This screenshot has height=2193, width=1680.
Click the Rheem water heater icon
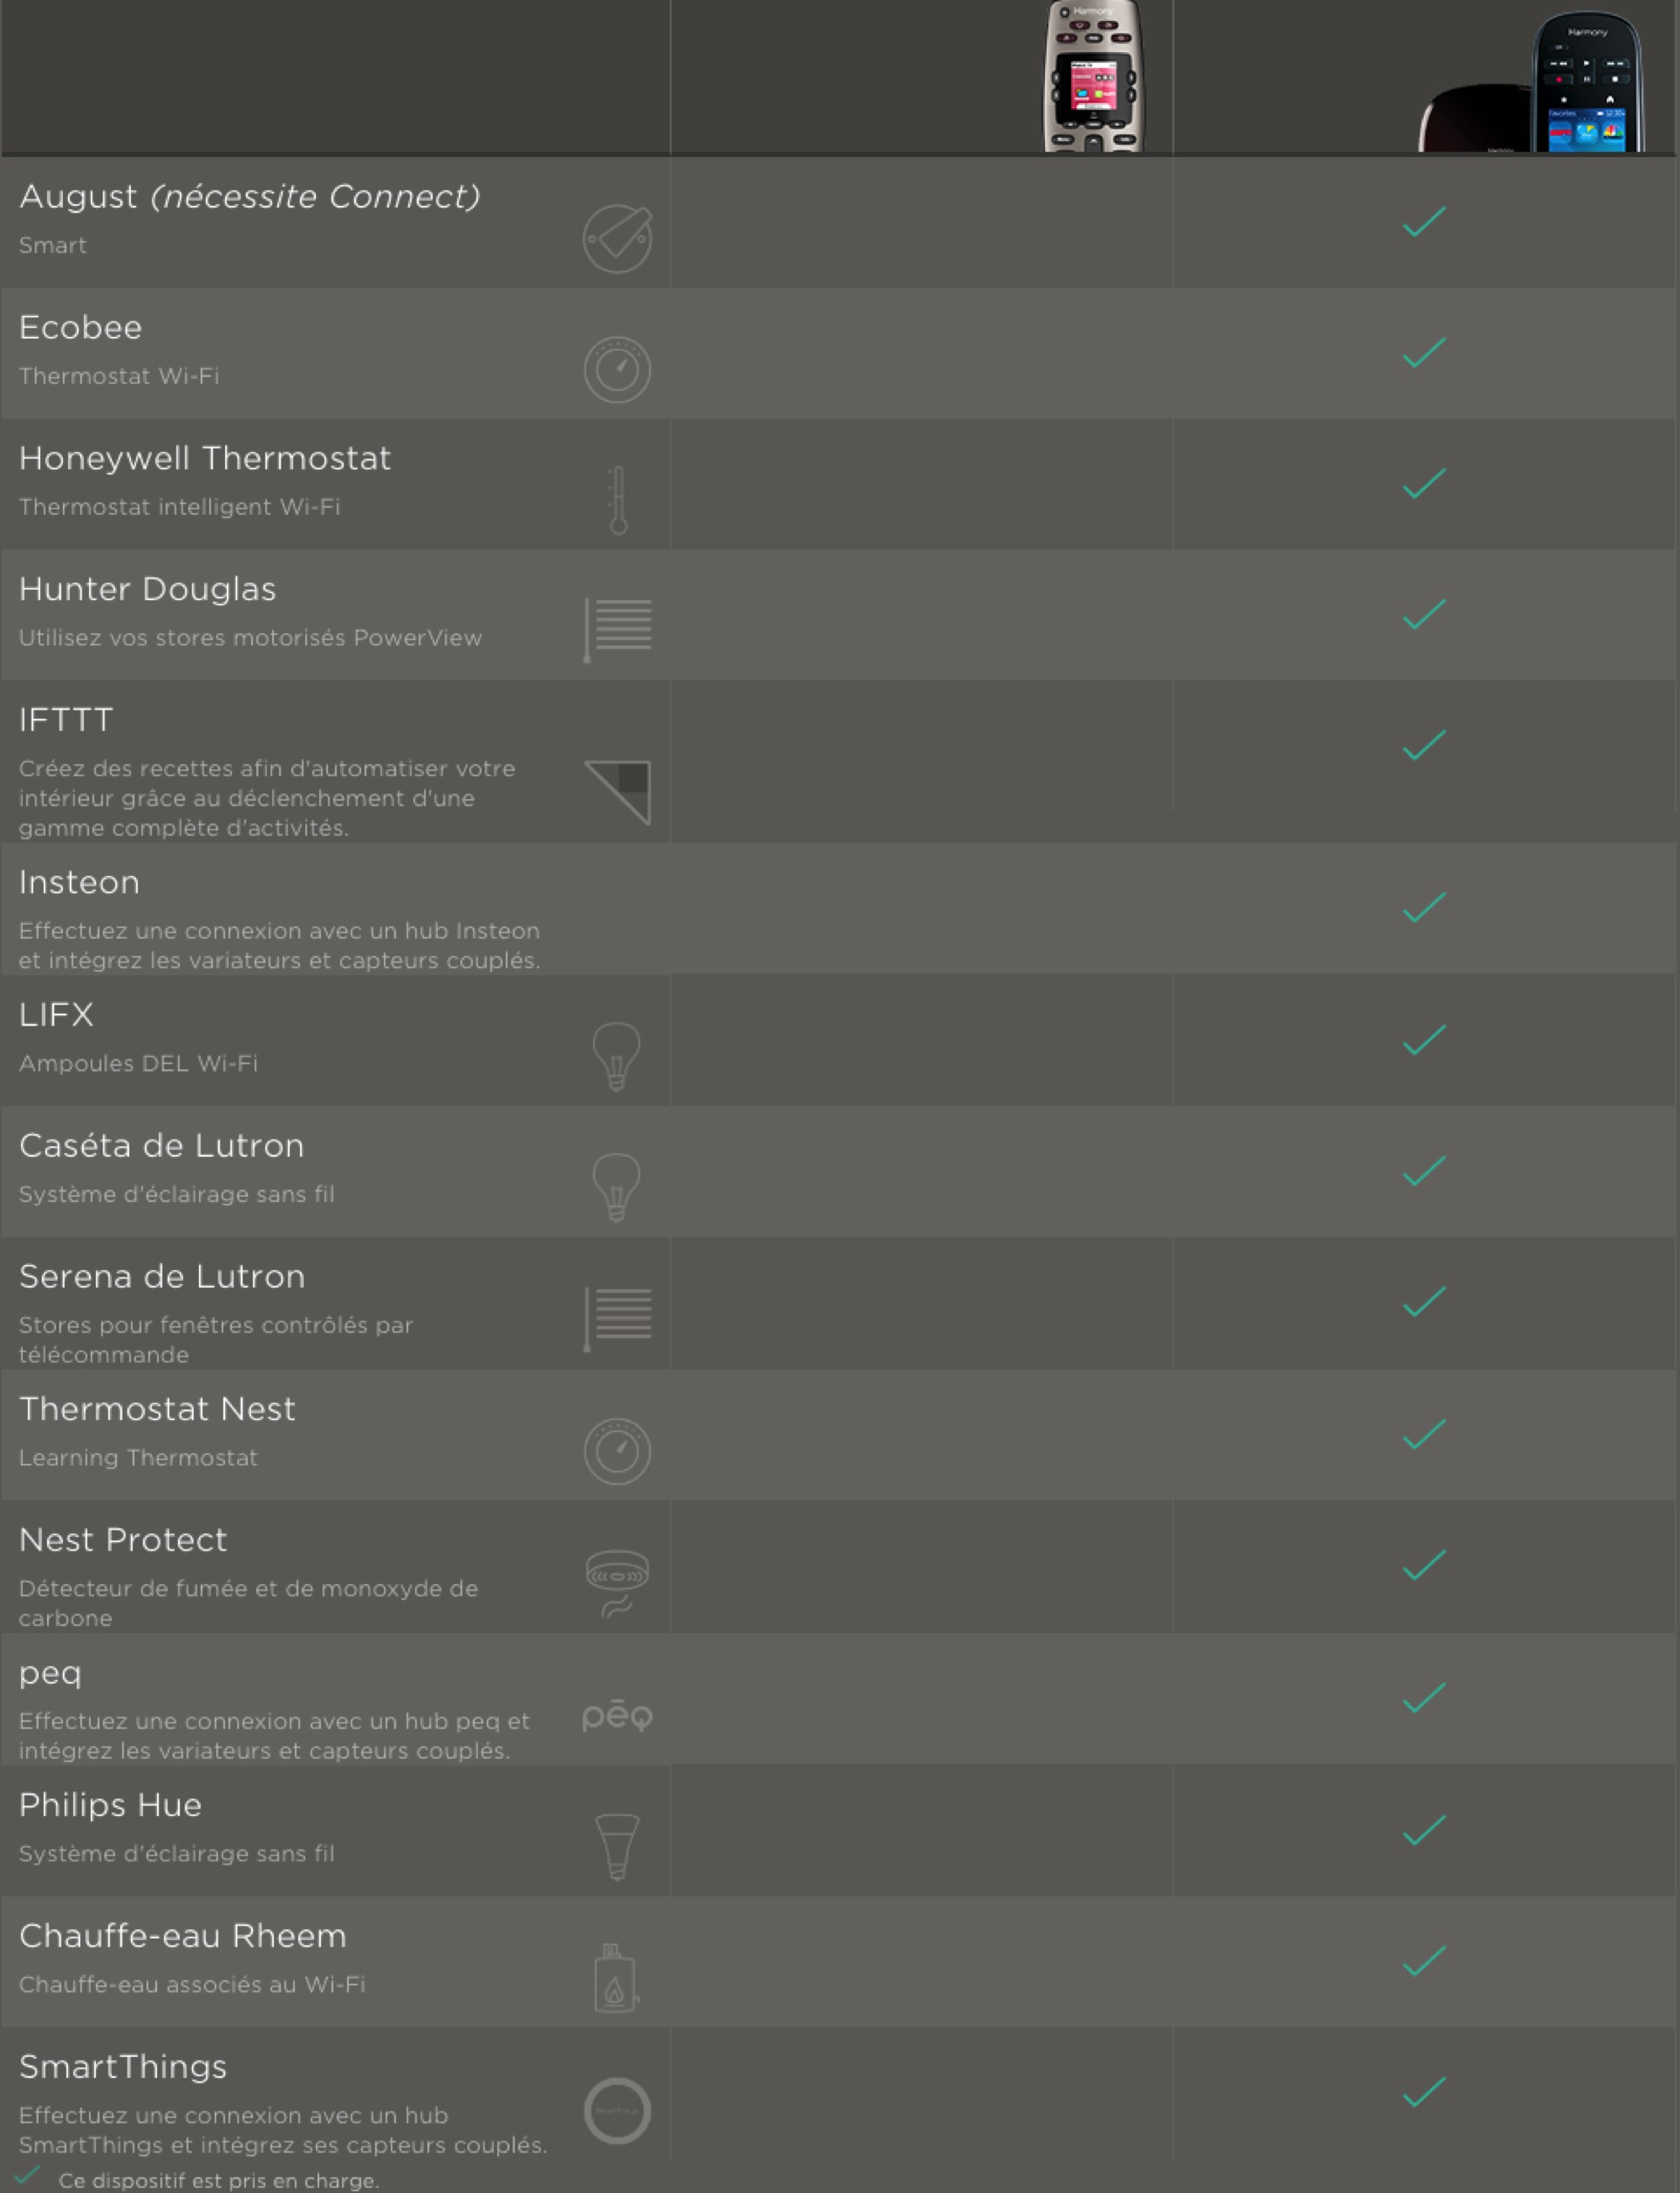[x=616, y=1977]
